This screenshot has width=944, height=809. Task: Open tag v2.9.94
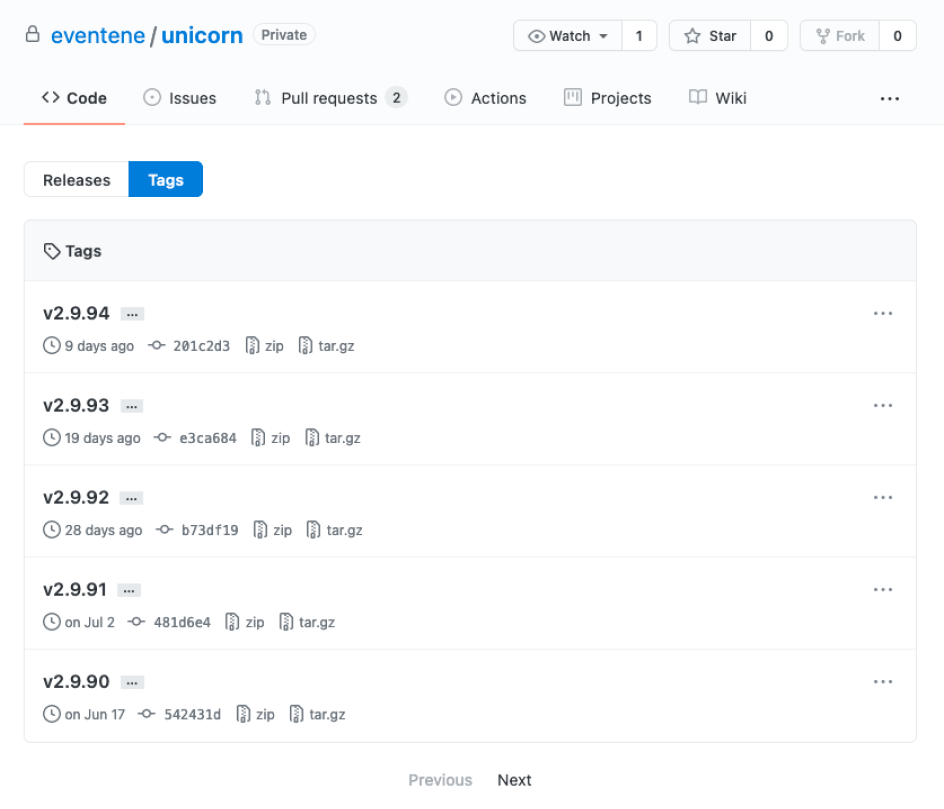[x=76, y=313]
